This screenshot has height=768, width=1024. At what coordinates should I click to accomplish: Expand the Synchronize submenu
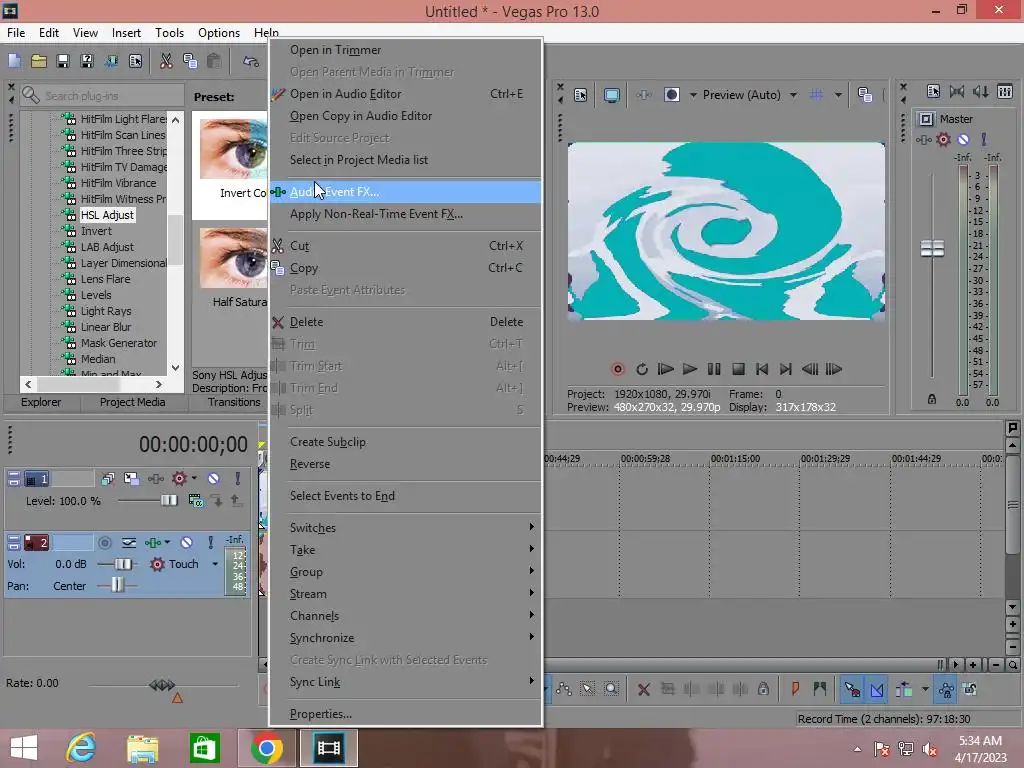(x=406, y=638)
